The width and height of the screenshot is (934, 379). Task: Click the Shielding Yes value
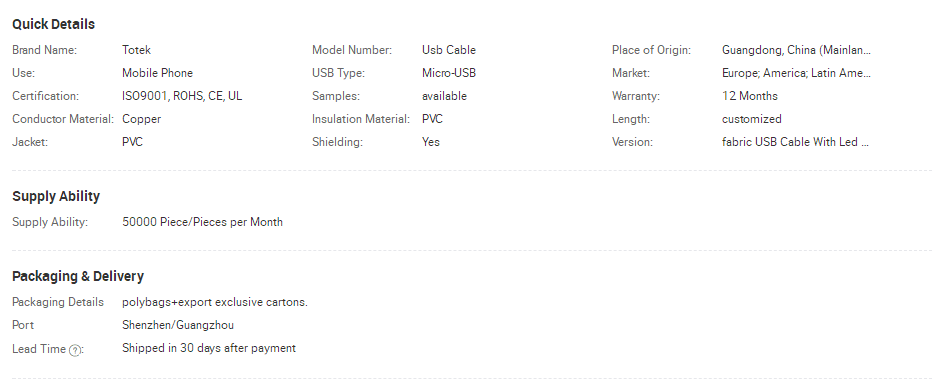[431, 142]
